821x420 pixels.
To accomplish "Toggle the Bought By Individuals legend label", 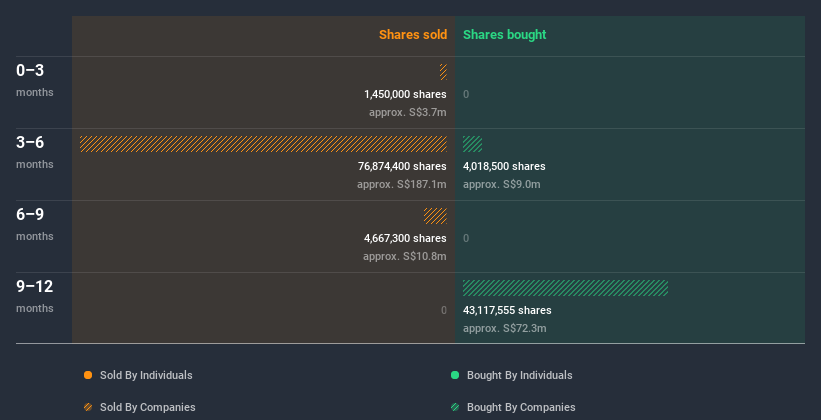I will tap(519, 375).
